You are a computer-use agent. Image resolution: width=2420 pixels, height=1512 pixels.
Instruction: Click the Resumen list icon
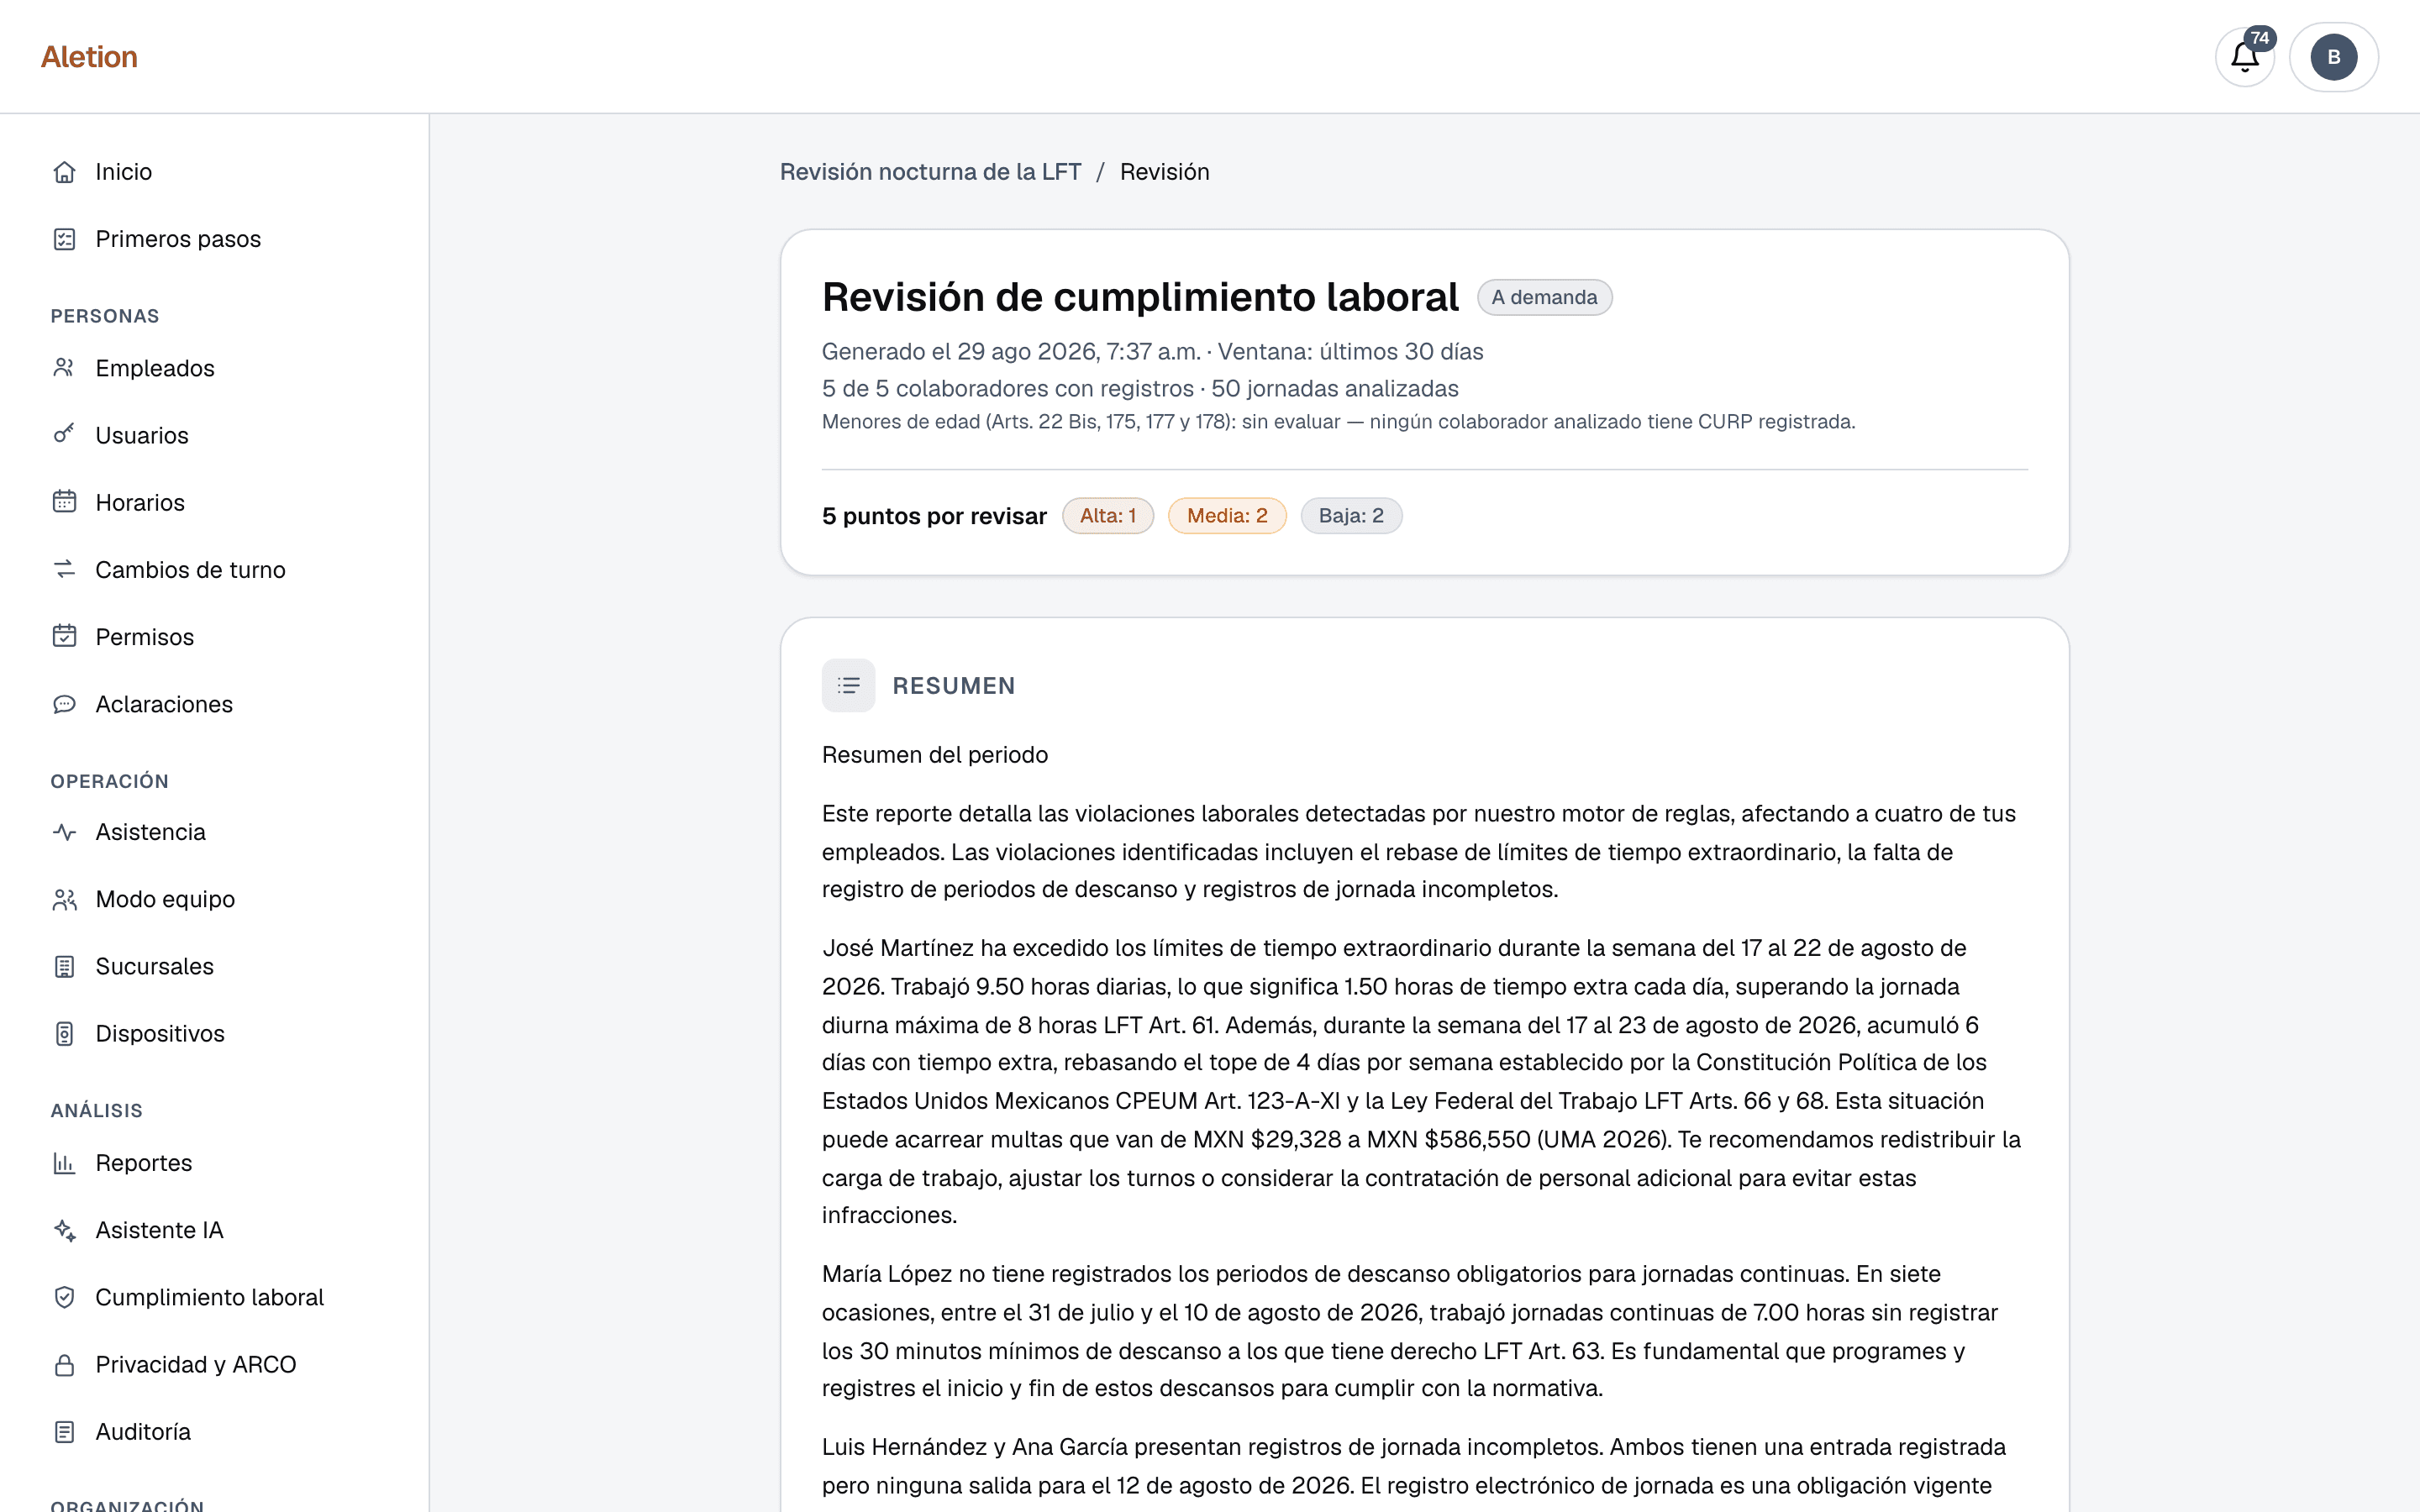848,685
